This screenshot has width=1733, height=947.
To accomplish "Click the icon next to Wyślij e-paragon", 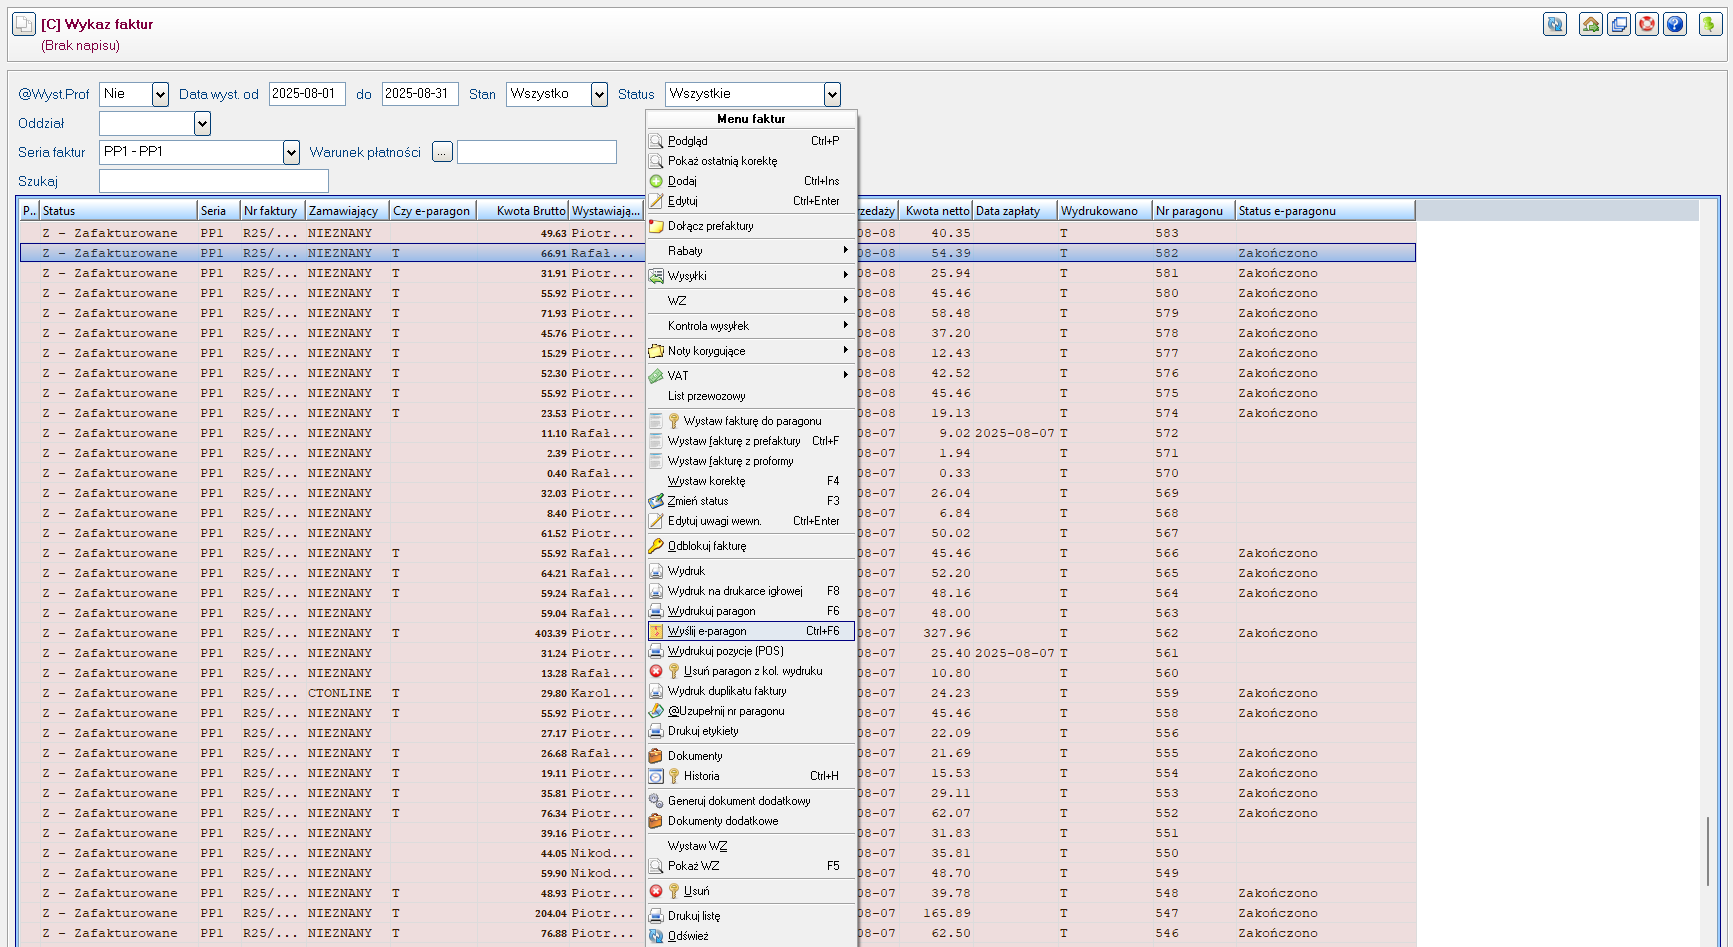I will pos(656,631).
